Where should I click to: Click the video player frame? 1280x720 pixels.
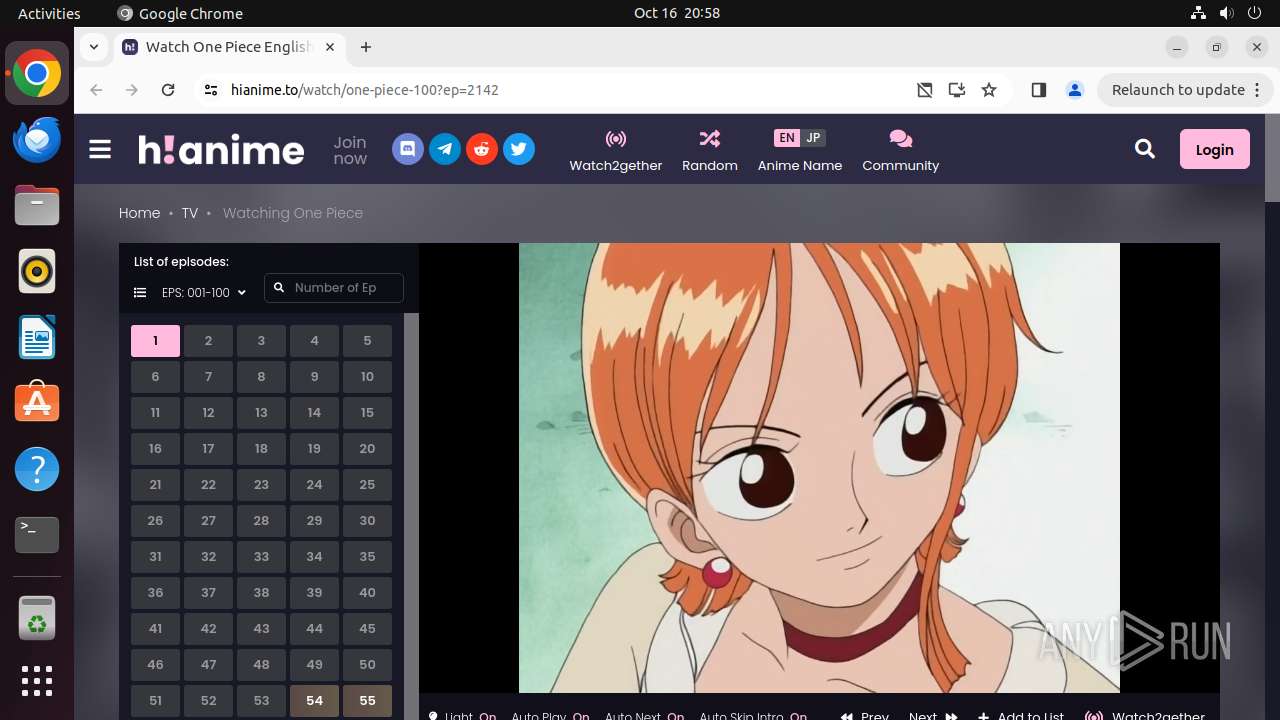(x=819, y=468)
